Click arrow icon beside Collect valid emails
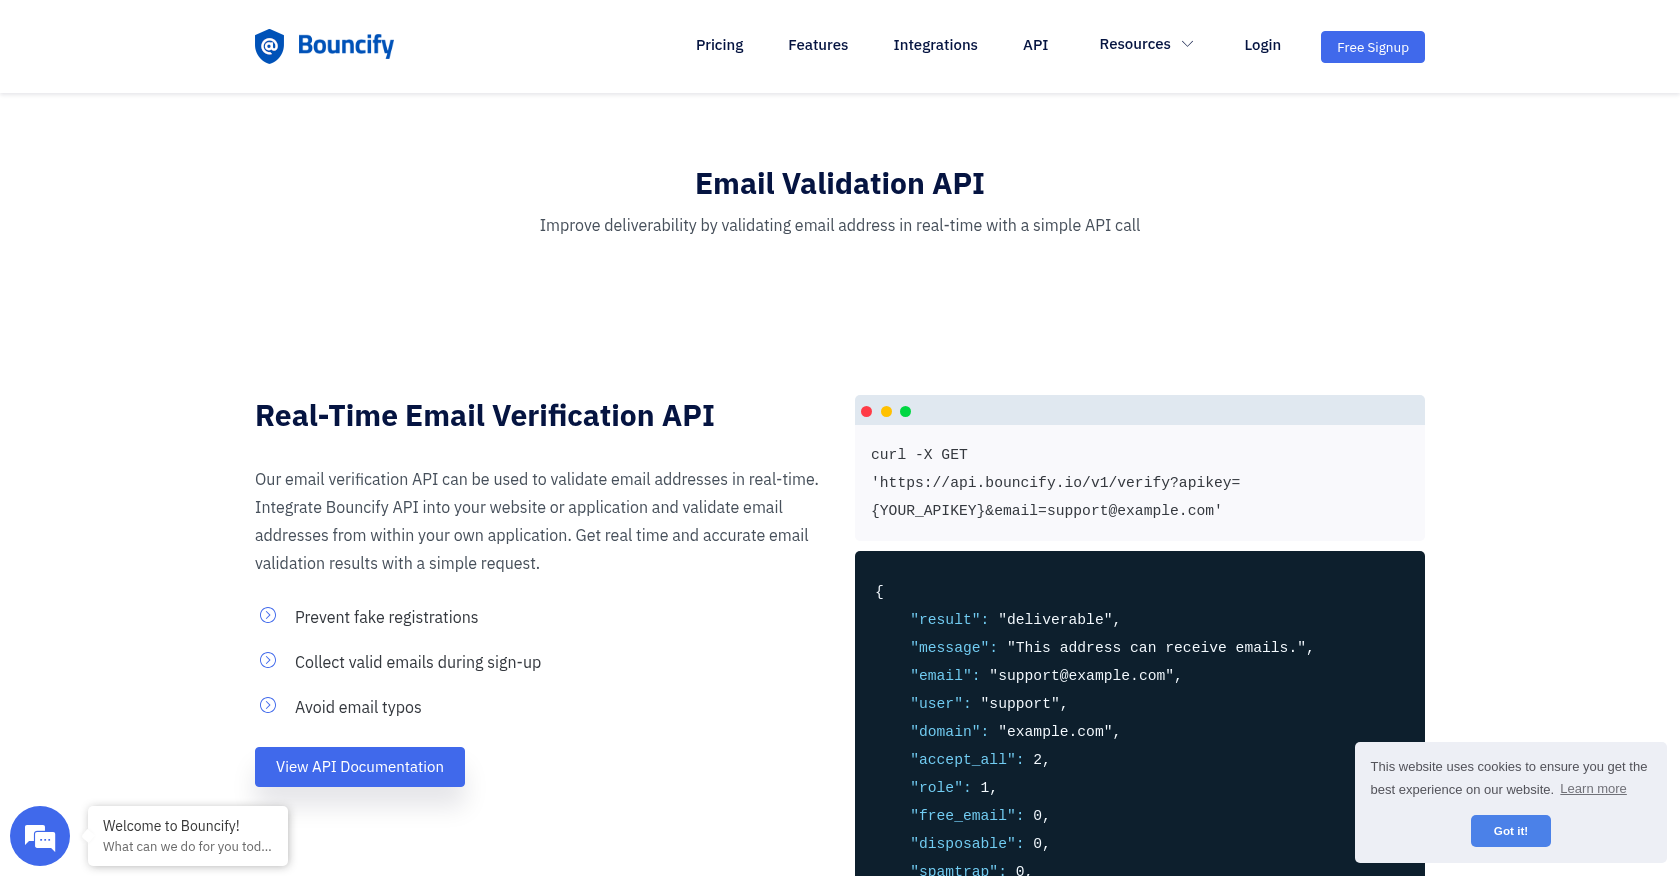This screenshot has width=1680, height=876. (268, 660)
